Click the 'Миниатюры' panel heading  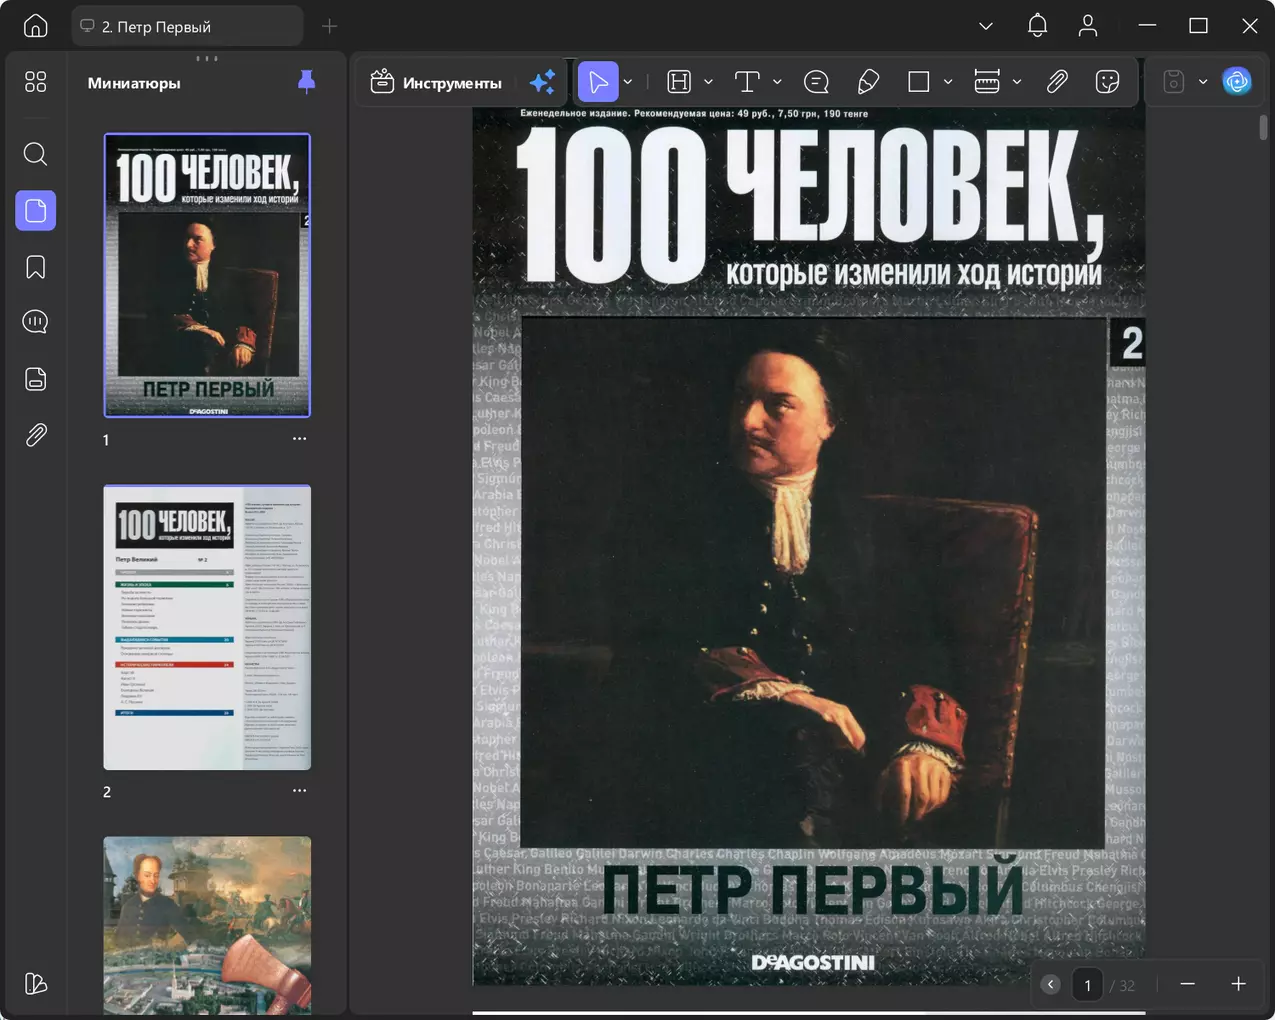(x=134, y=83)
